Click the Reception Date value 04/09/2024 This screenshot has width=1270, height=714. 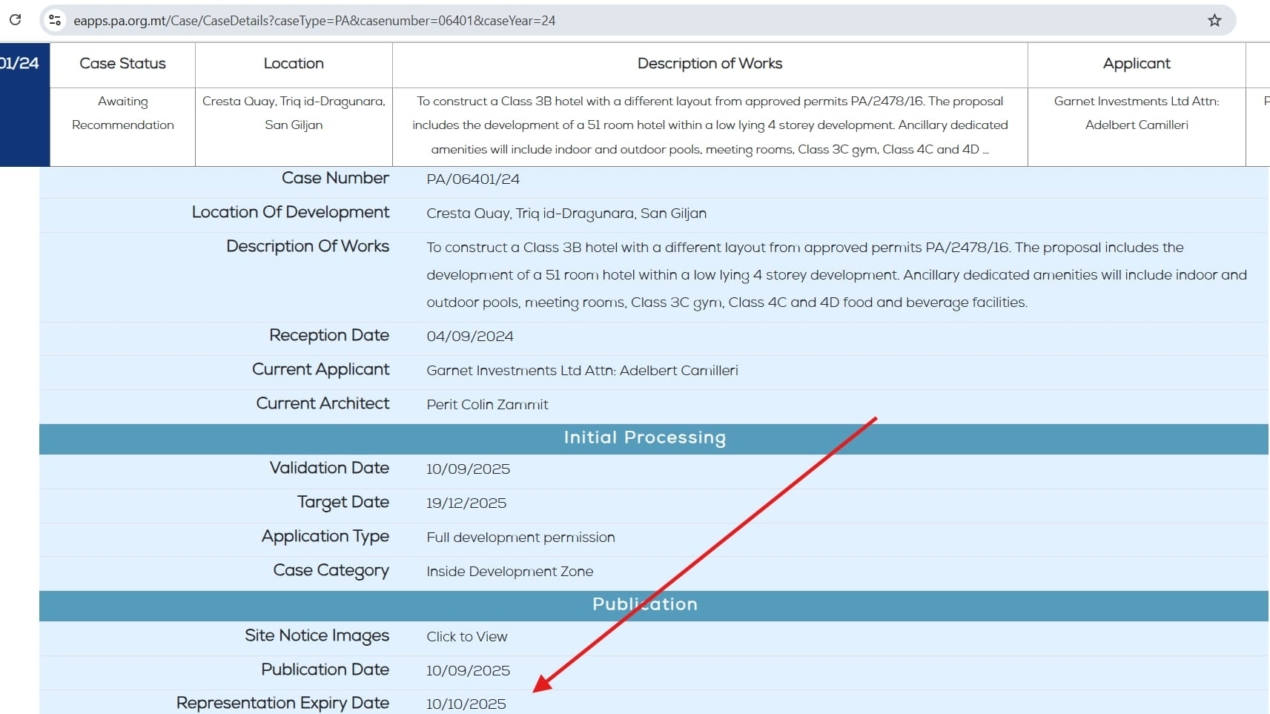click(470, 337)
